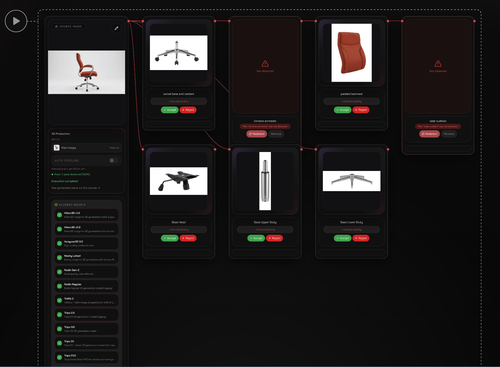Toggle the Hunyuan3D 3.0 model check
Viewport: 500px width, 367px height.
(59, 243)
